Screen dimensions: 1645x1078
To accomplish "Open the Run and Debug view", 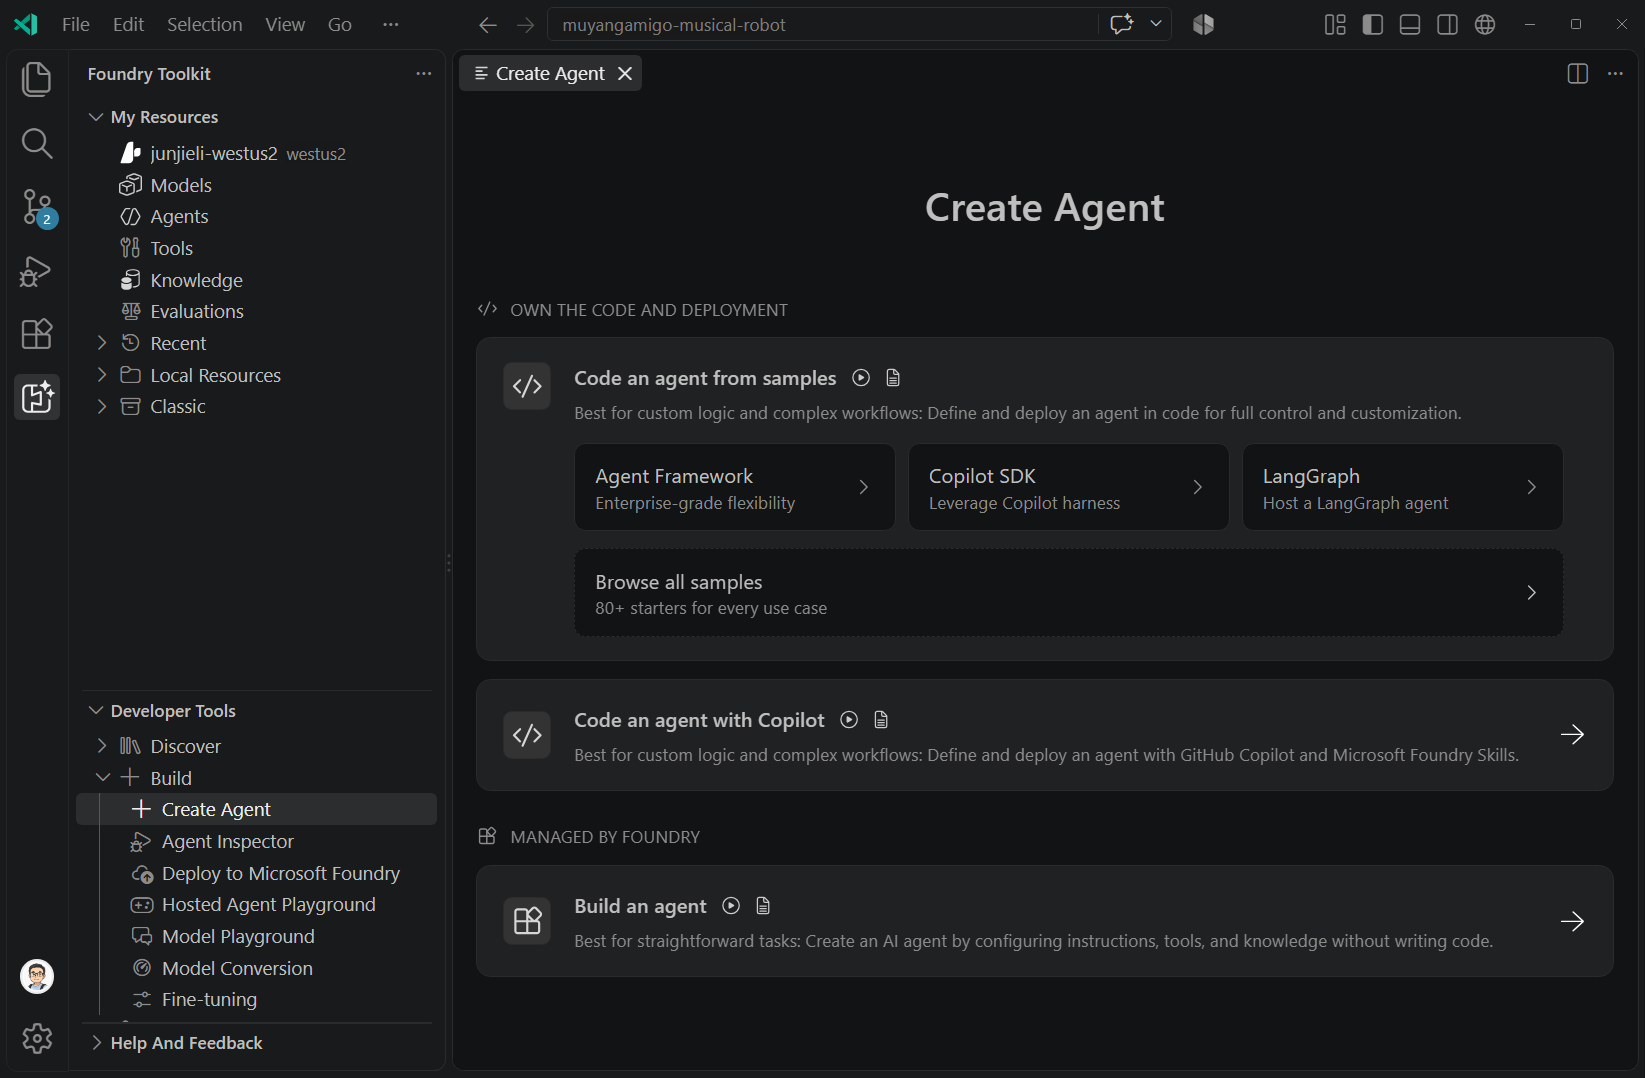I will tap(37, 272).
